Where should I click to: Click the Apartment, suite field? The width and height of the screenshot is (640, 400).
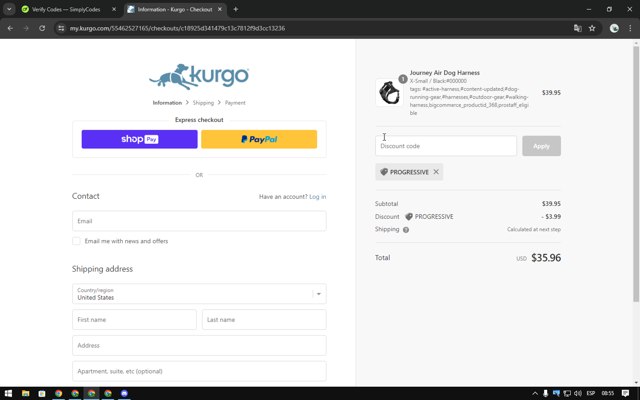pos(199,371)
